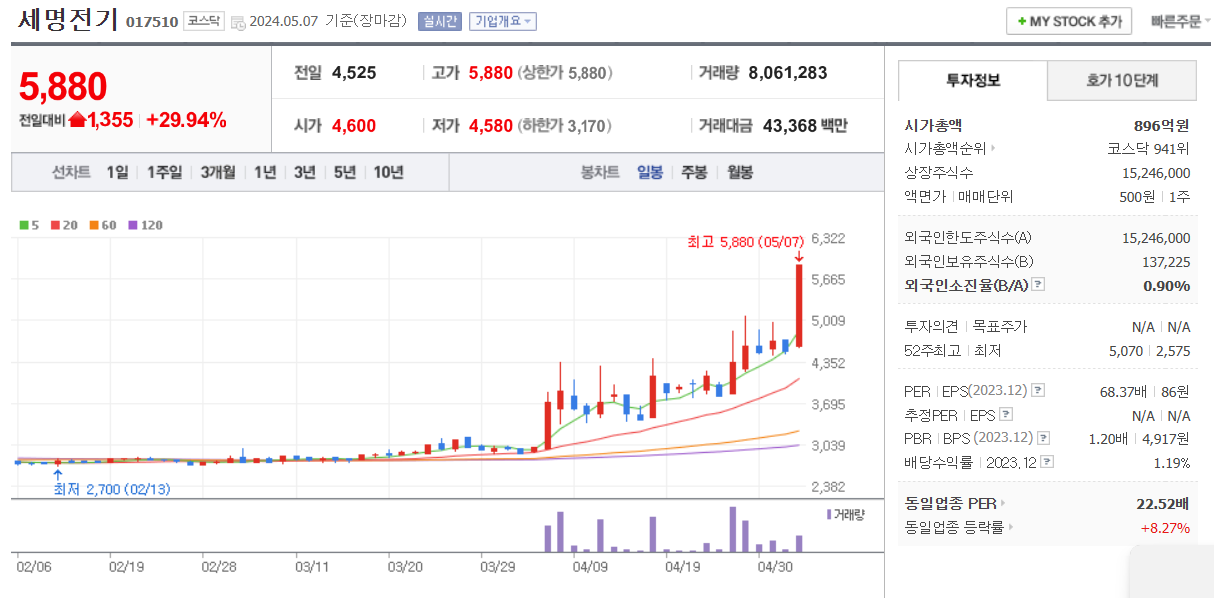Viewport: 1214px width, 598px height.
Task: Click the purple 120-day moving average legend
Action: (x=146, y=225)
